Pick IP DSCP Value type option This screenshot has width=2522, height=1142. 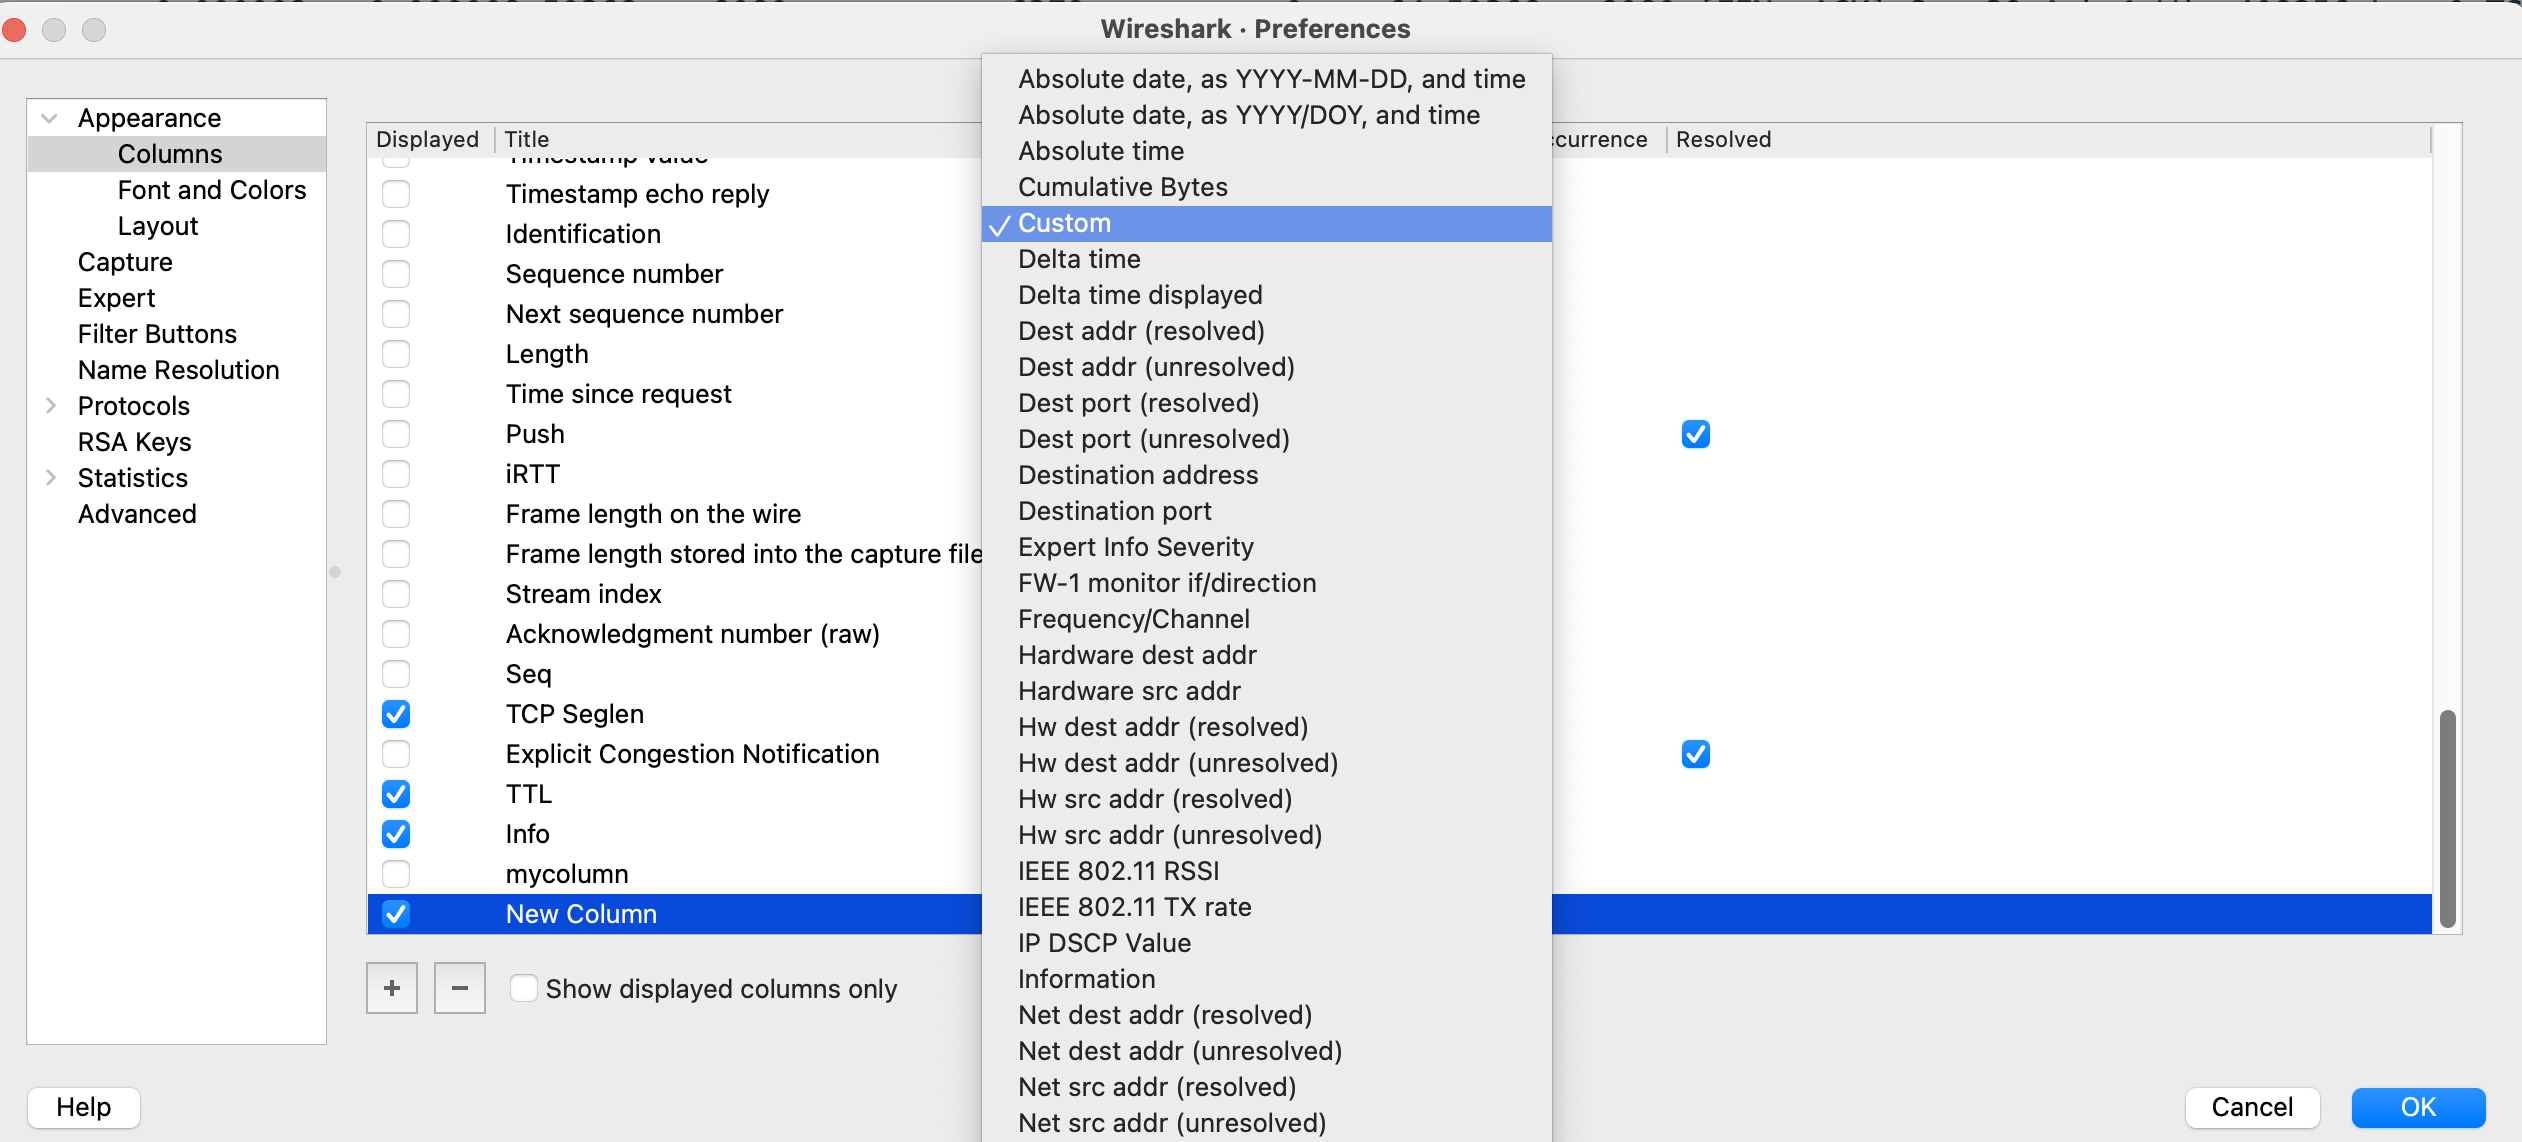(x=1104, y=943)
